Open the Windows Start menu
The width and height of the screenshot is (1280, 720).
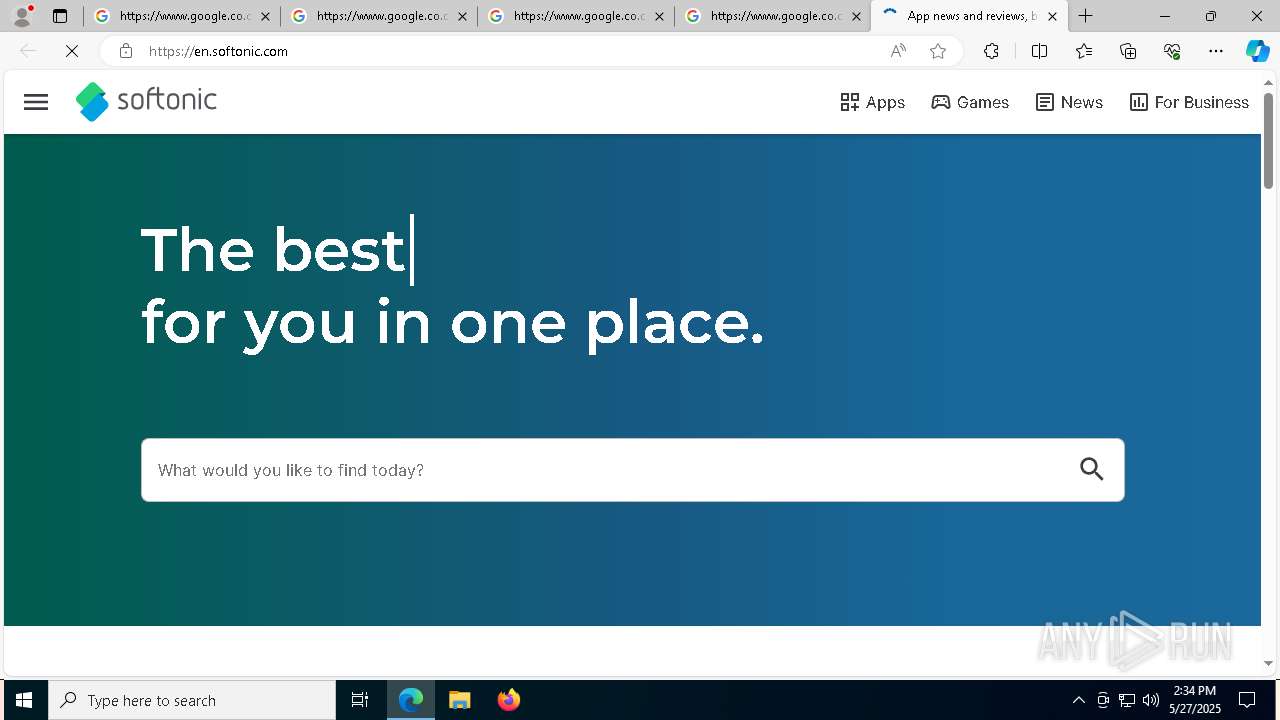[x=24, y=700]
